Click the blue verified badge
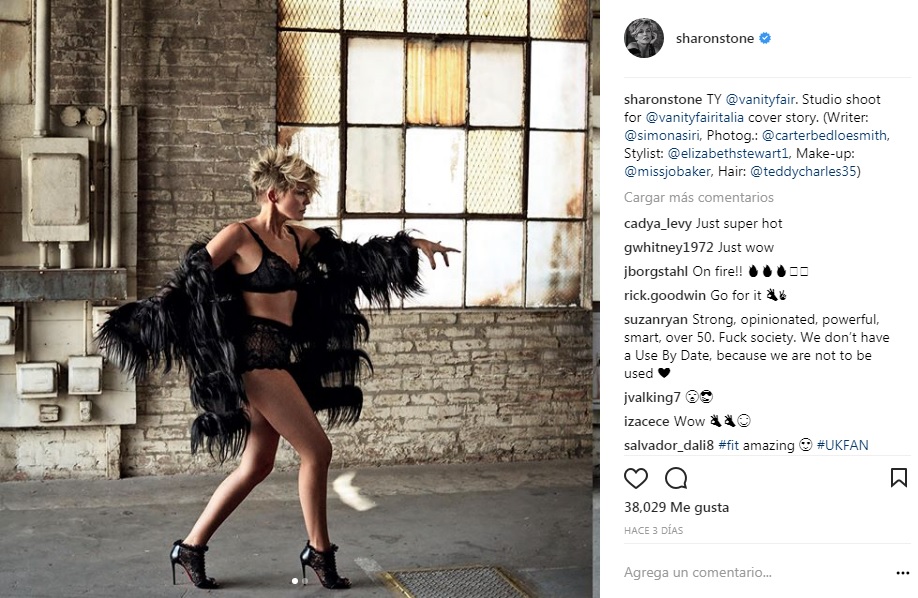 coord(765,39)
